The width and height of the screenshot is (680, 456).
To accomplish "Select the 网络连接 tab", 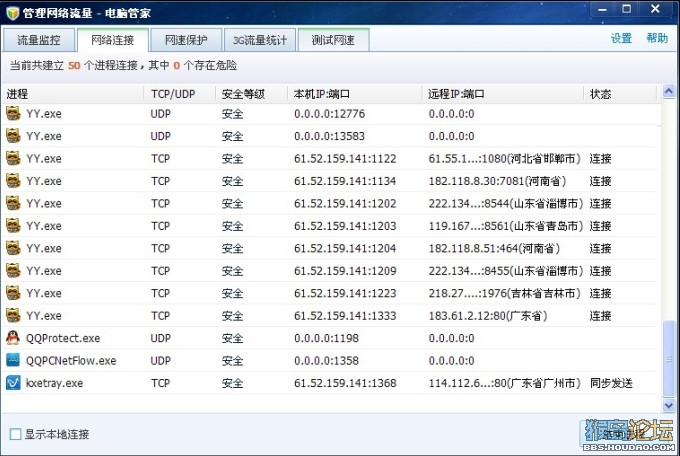I will click(x=112, y=40).
